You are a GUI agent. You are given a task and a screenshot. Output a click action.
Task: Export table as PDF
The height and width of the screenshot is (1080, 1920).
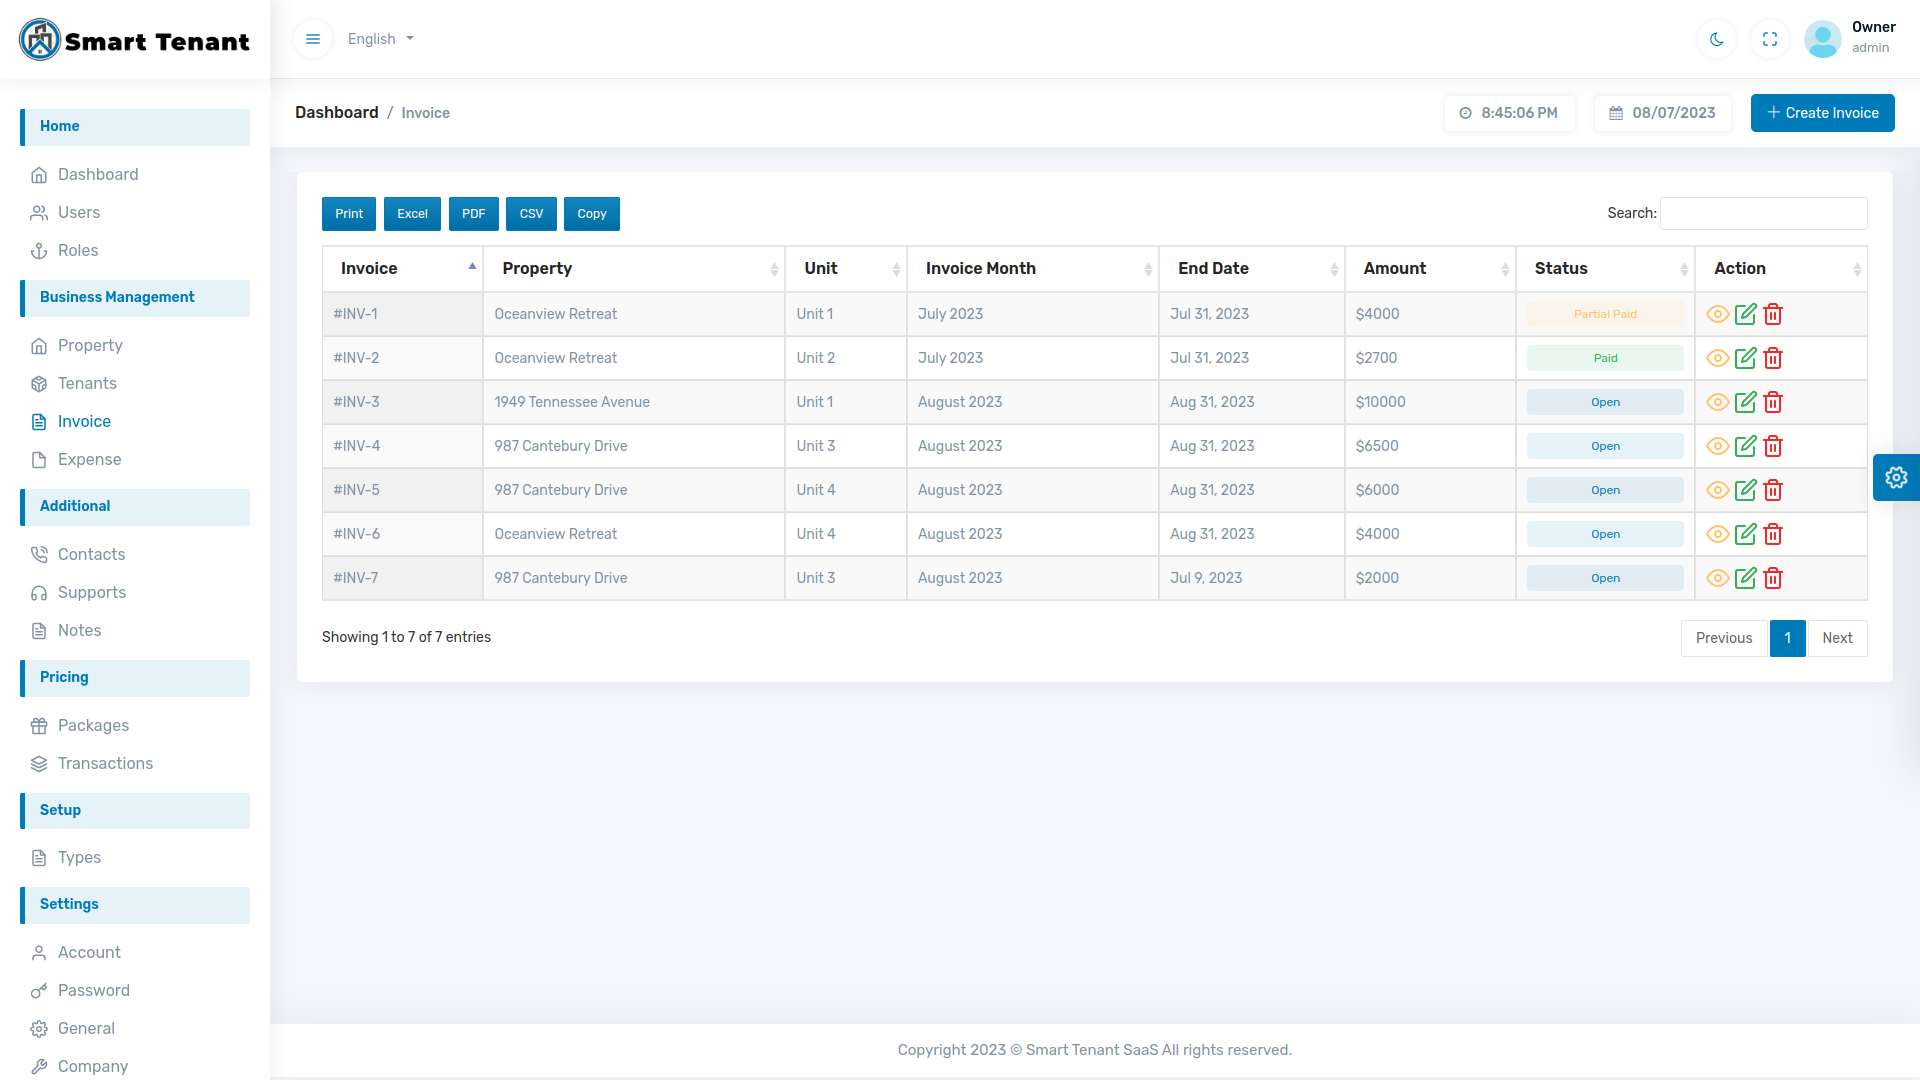[x=473, y=214]
